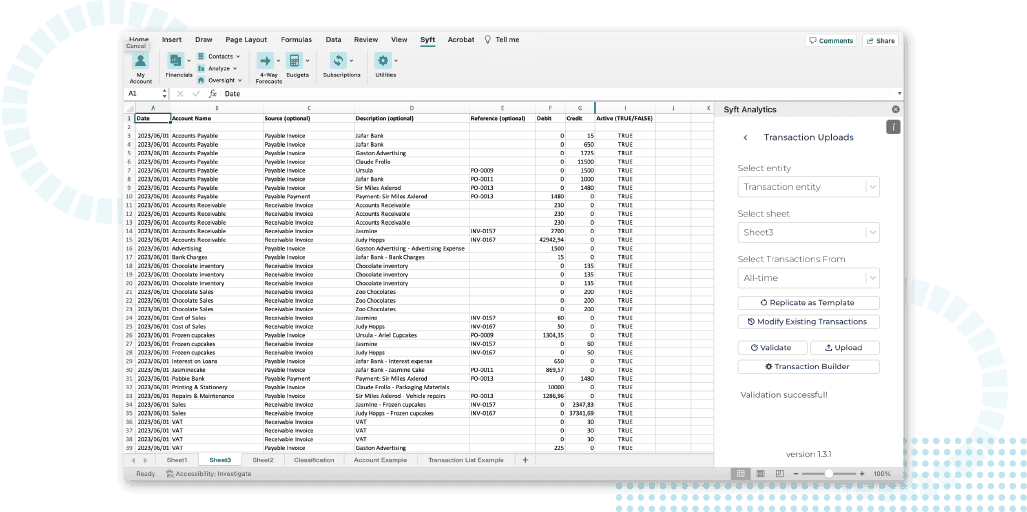Expand the Contacts dropdown
Screen dimensions: 1027x512
click(238, 56)
